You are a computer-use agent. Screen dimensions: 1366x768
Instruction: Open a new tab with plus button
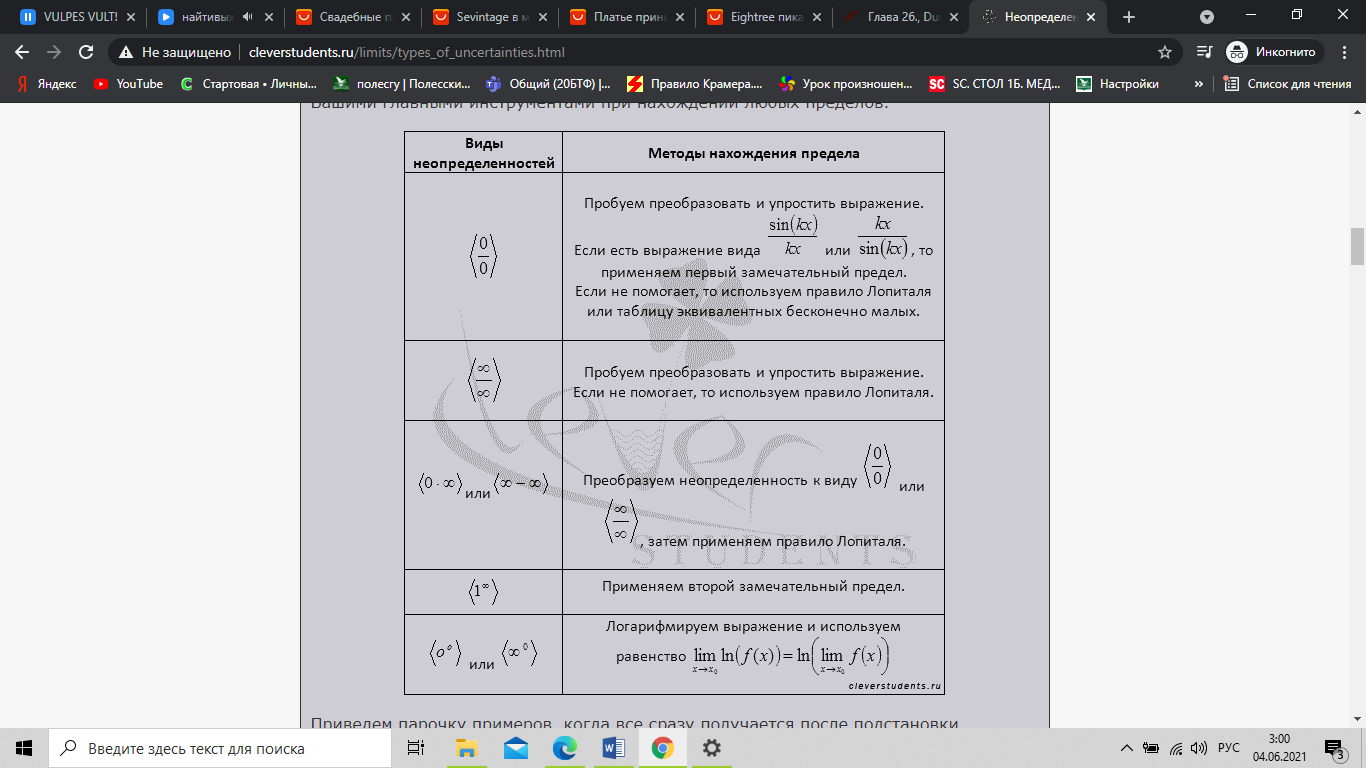[1129, 17]
